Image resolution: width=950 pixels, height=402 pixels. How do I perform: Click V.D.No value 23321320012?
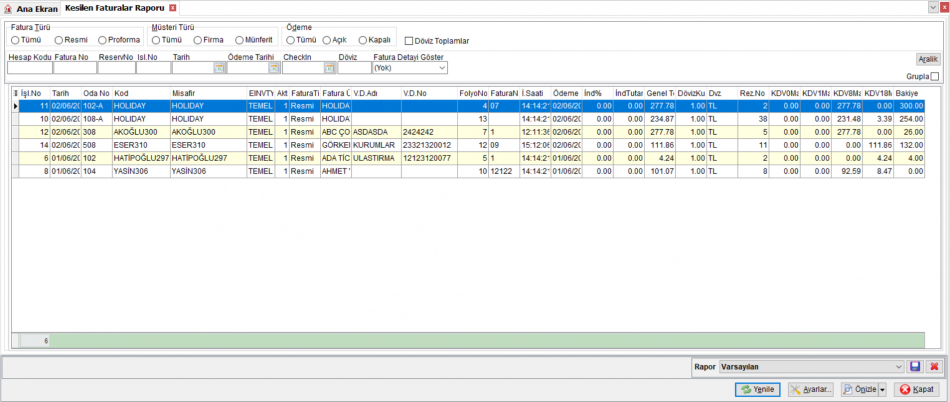(429, 145)
